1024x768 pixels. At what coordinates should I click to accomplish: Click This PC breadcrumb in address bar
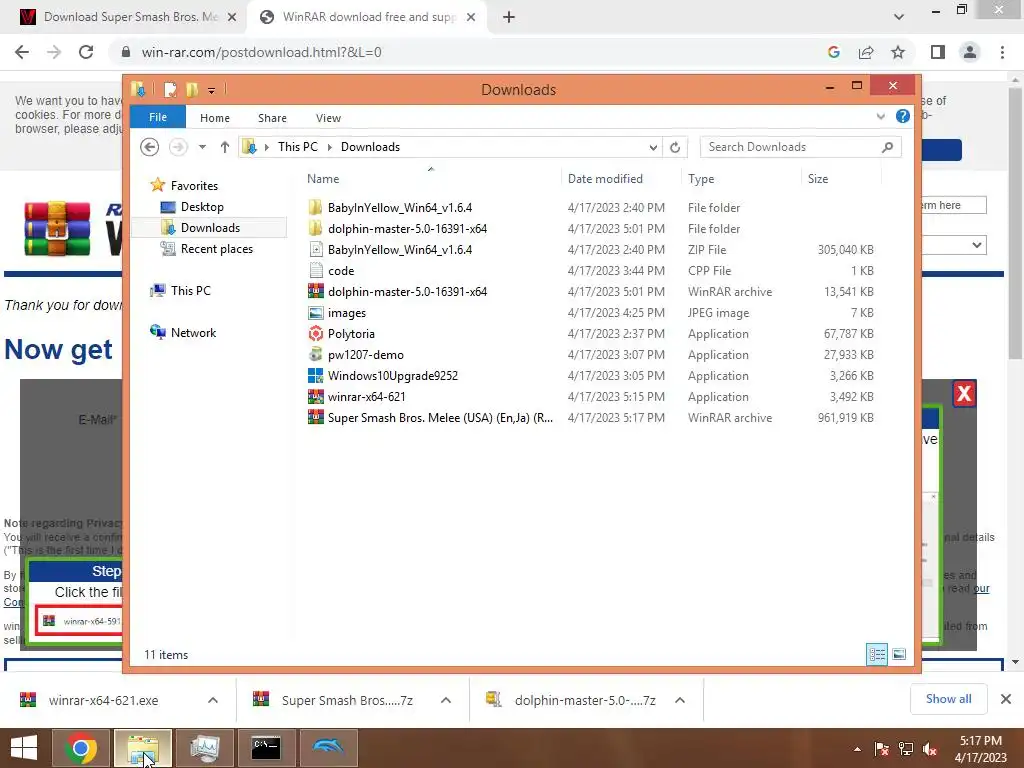pyautogui.click(x=297, y=147)
